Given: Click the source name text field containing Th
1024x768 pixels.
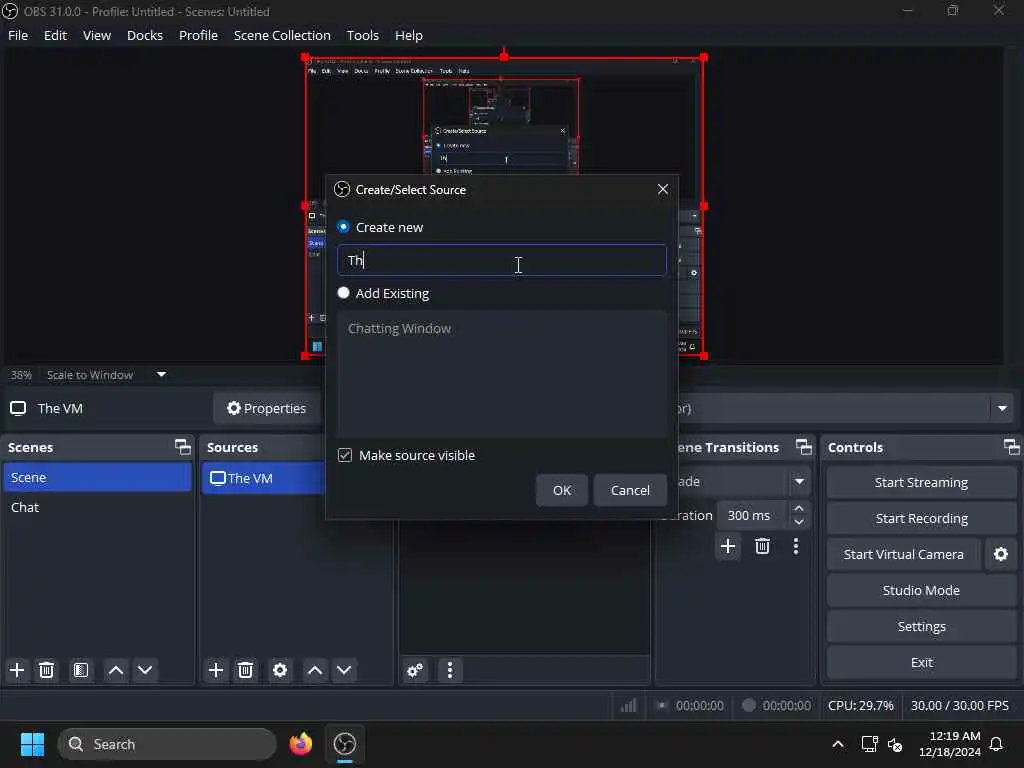Looking at the screenshot, I should coord(502,260).
